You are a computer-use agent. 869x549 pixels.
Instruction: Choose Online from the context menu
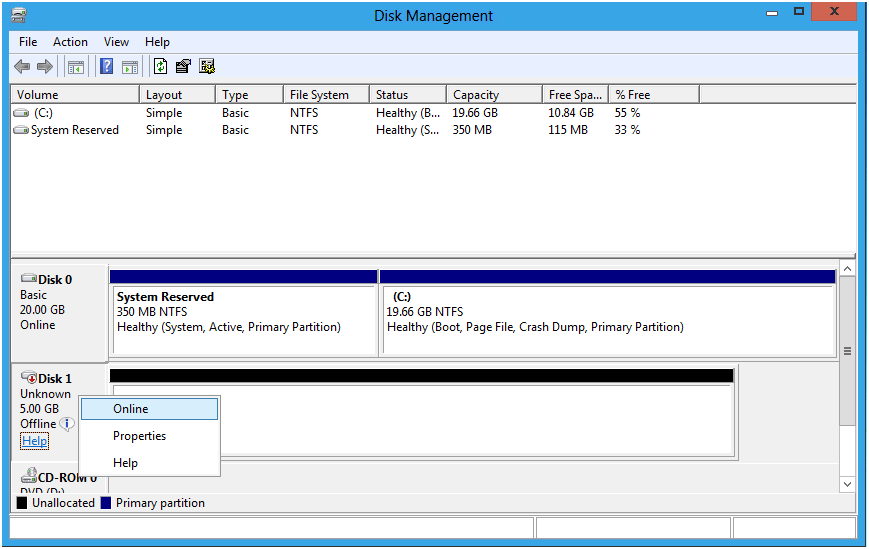(149, 409)
